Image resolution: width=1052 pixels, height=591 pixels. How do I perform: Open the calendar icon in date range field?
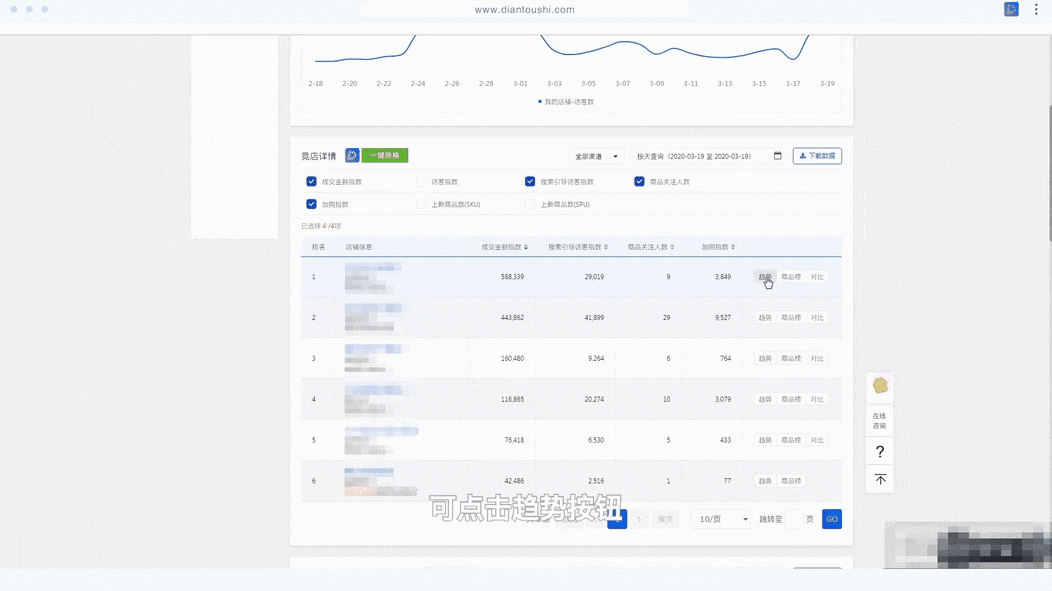pyautogui.click(x=777, y=156)
